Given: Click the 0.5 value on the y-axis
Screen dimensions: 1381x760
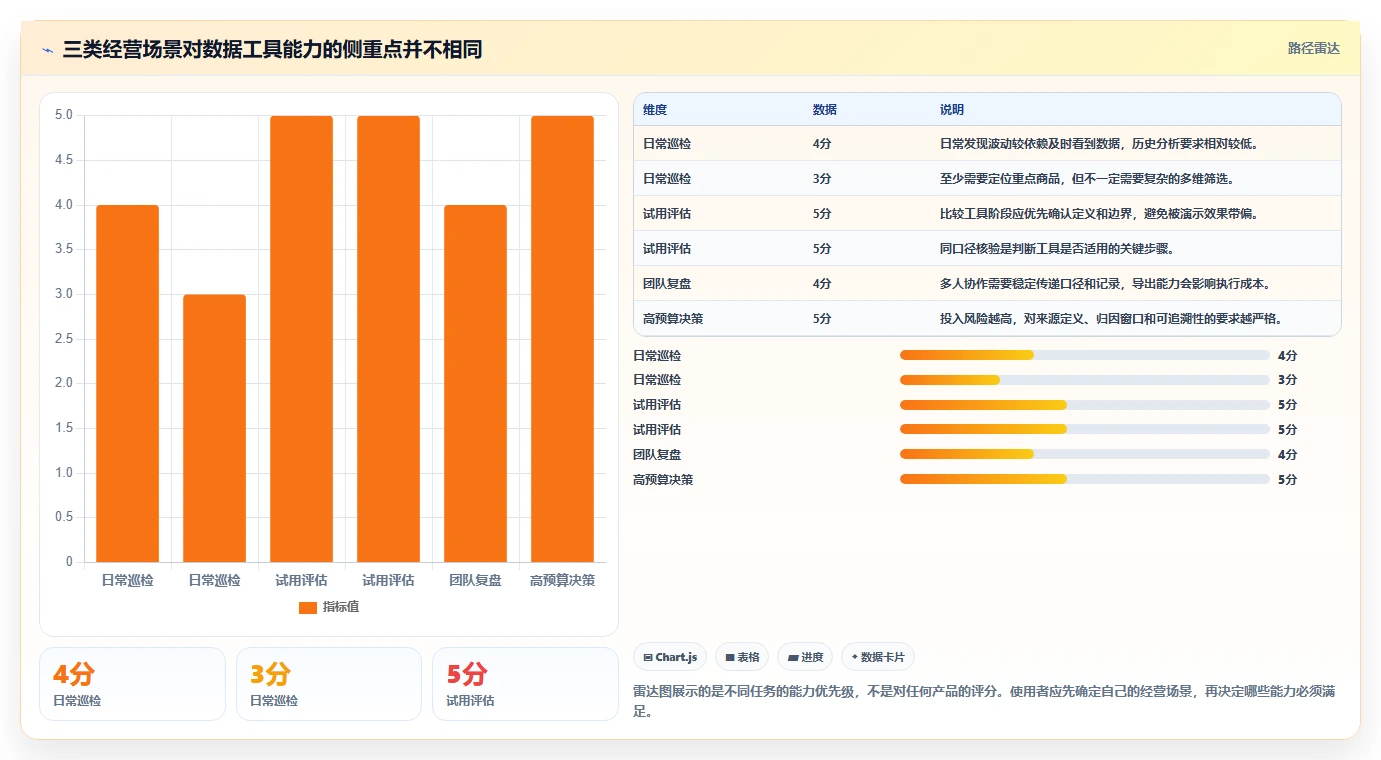Looking at the screenshot, I should [64, 517].
